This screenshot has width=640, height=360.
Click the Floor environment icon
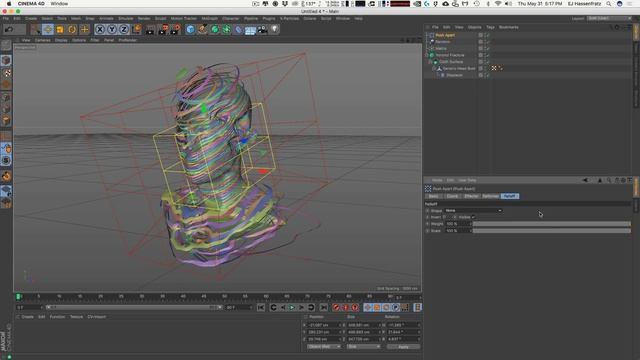click(250, 29)
